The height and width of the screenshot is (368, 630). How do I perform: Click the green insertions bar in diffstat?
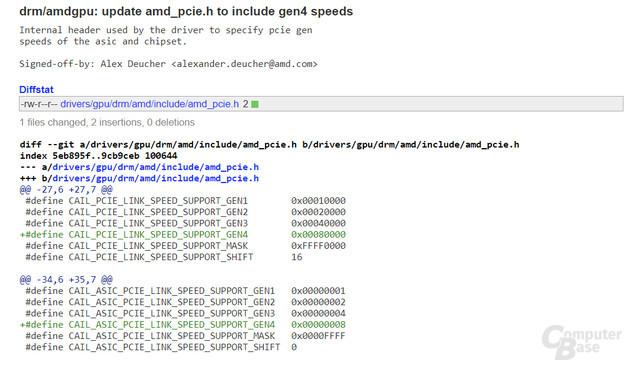pos(255,104)
